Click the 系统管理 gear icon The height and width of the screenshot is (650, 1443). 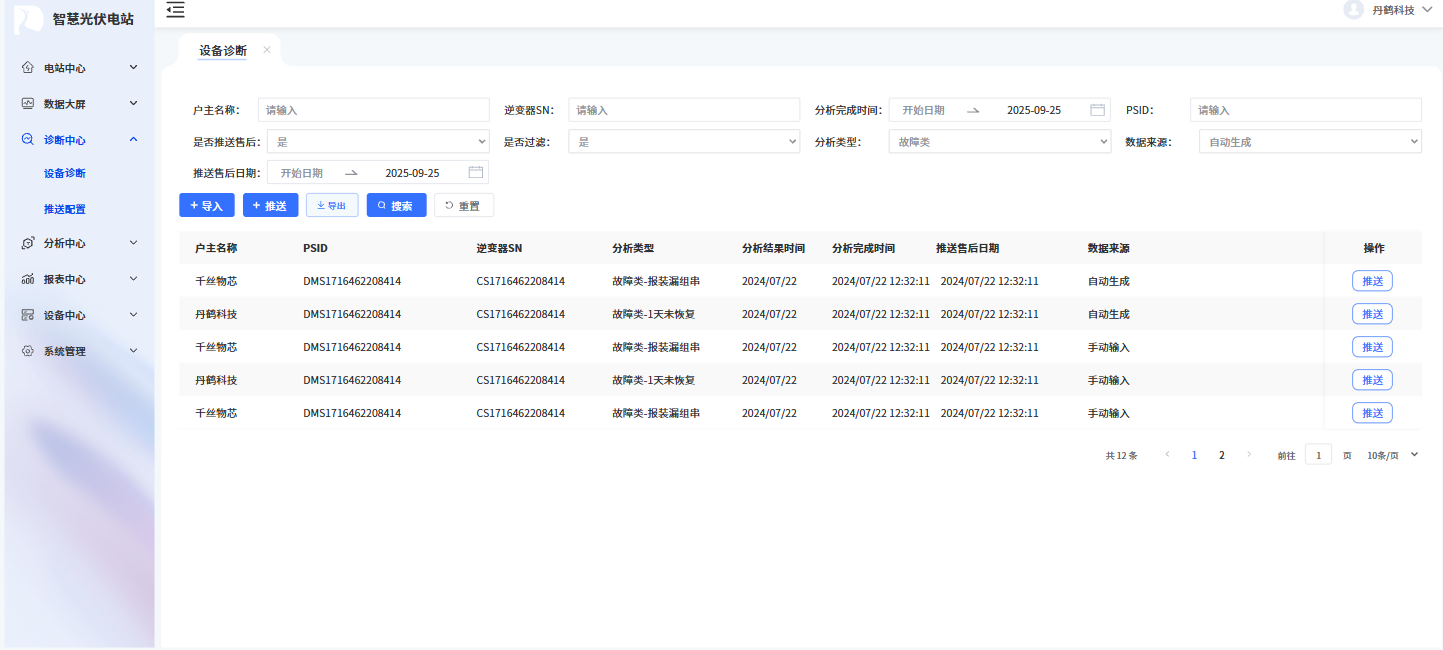pyautogui.click(x=28, y=352)
